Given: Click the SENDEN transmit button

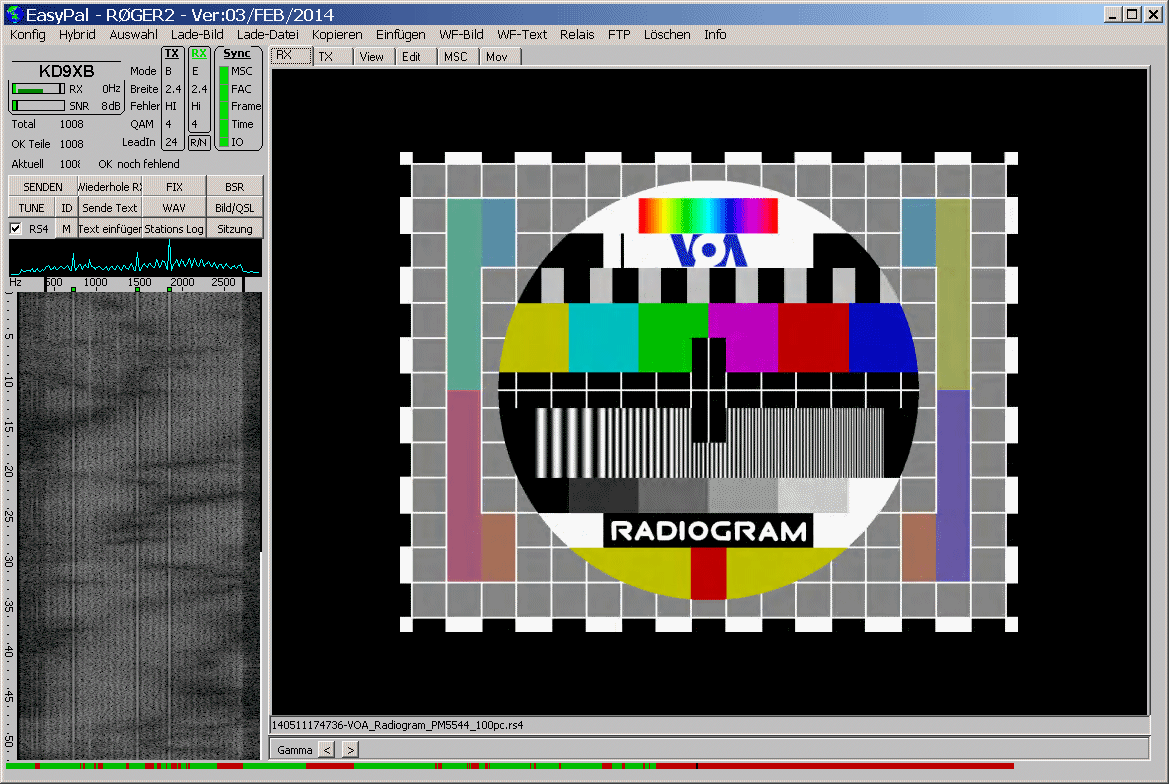Looking at the screenshot, I should 42,187.
